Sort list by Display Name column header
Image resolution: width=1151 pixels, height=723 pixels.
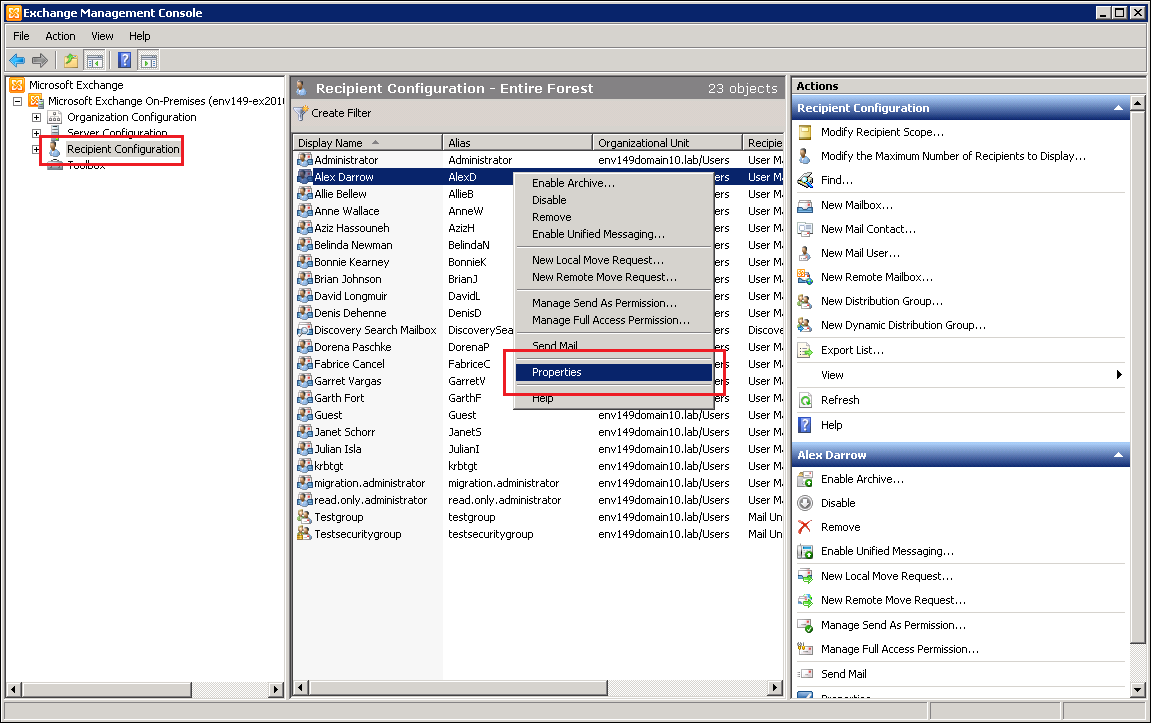click(x=368, y=142)
